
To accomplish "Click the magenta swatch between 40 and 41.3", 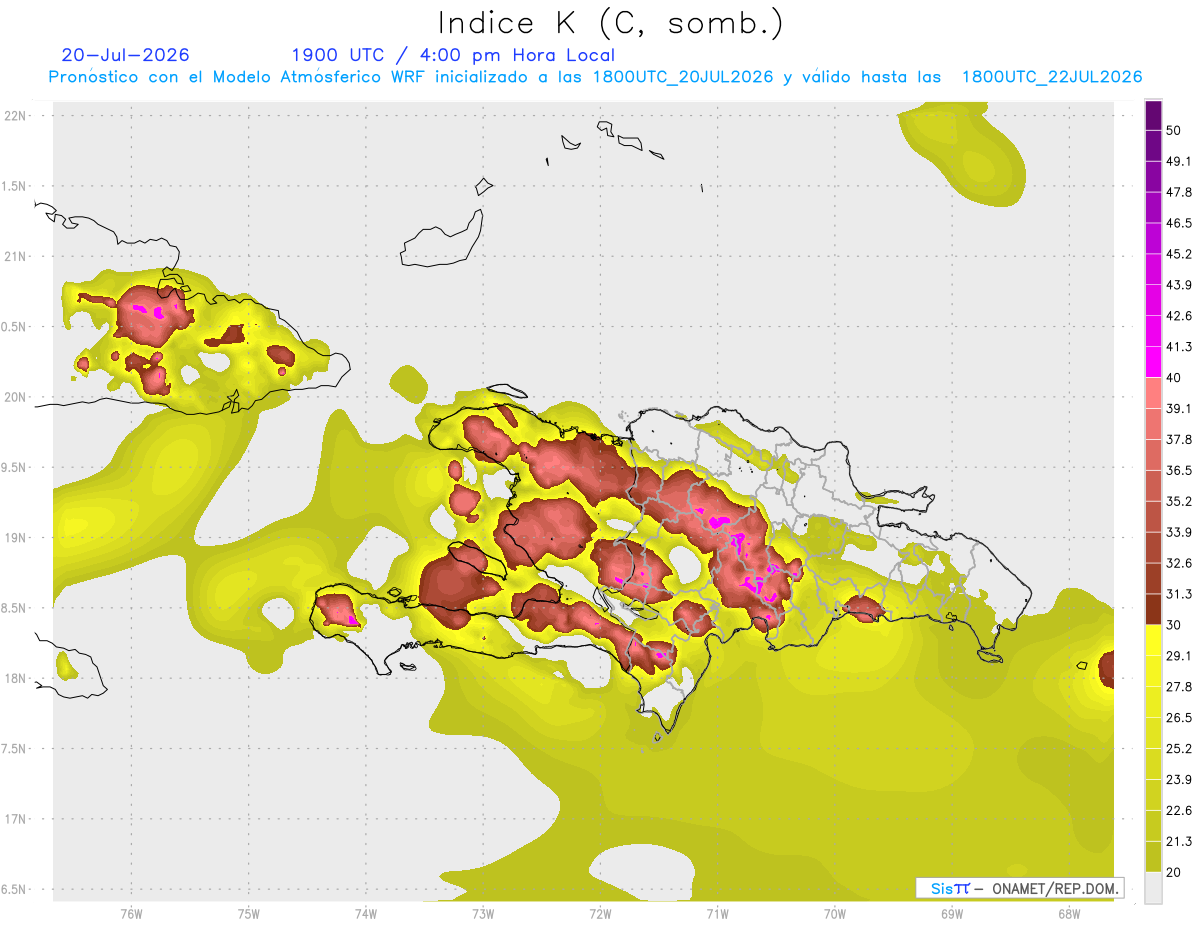I will click(1153, 362).
